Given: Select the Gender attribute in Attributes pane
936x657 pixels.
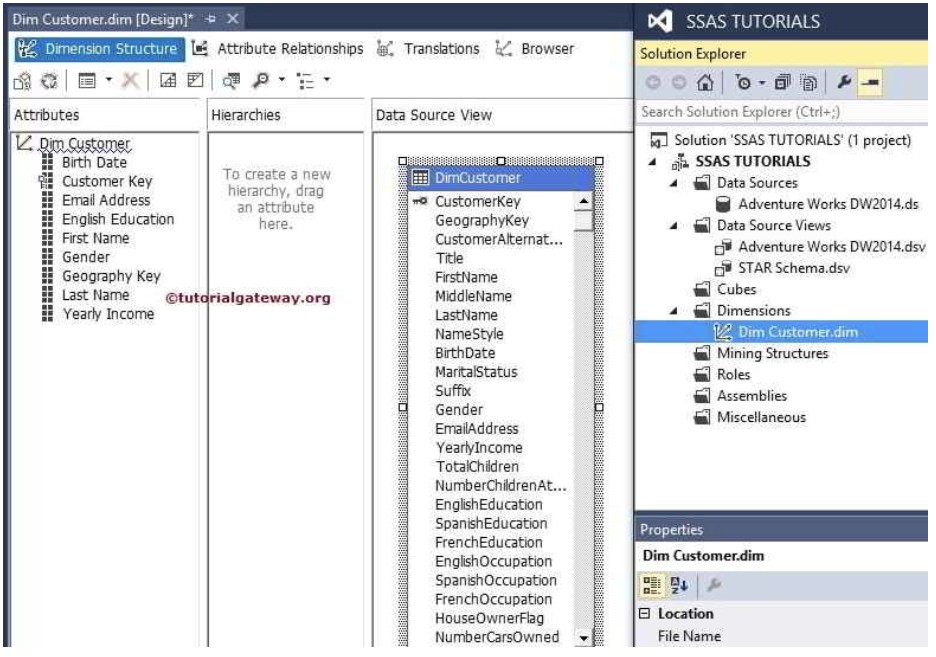Looking at the screenshot, I should [x=86, y=257].
